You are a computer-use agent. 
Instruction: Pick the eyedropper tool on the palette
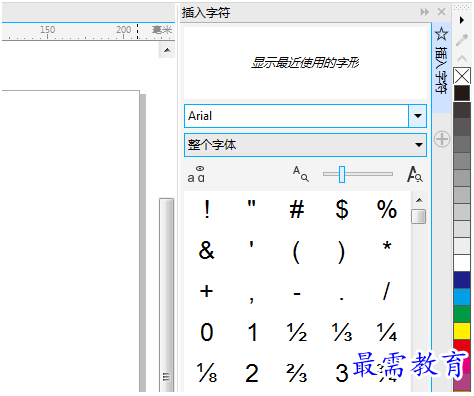(462, 40)
